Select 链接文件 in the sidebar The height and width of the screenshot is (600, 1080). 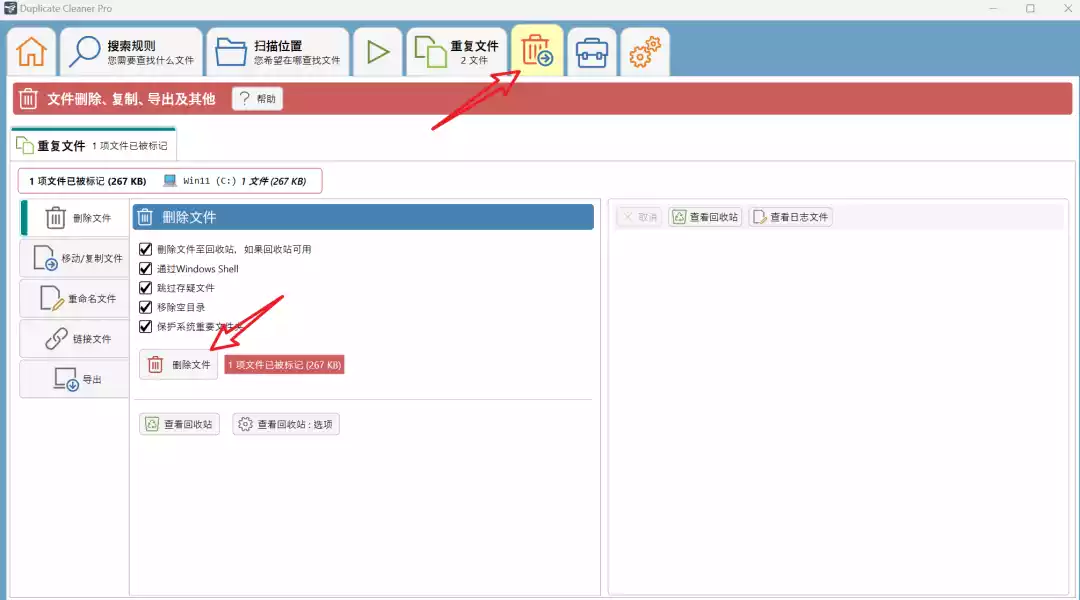[75, 339]
